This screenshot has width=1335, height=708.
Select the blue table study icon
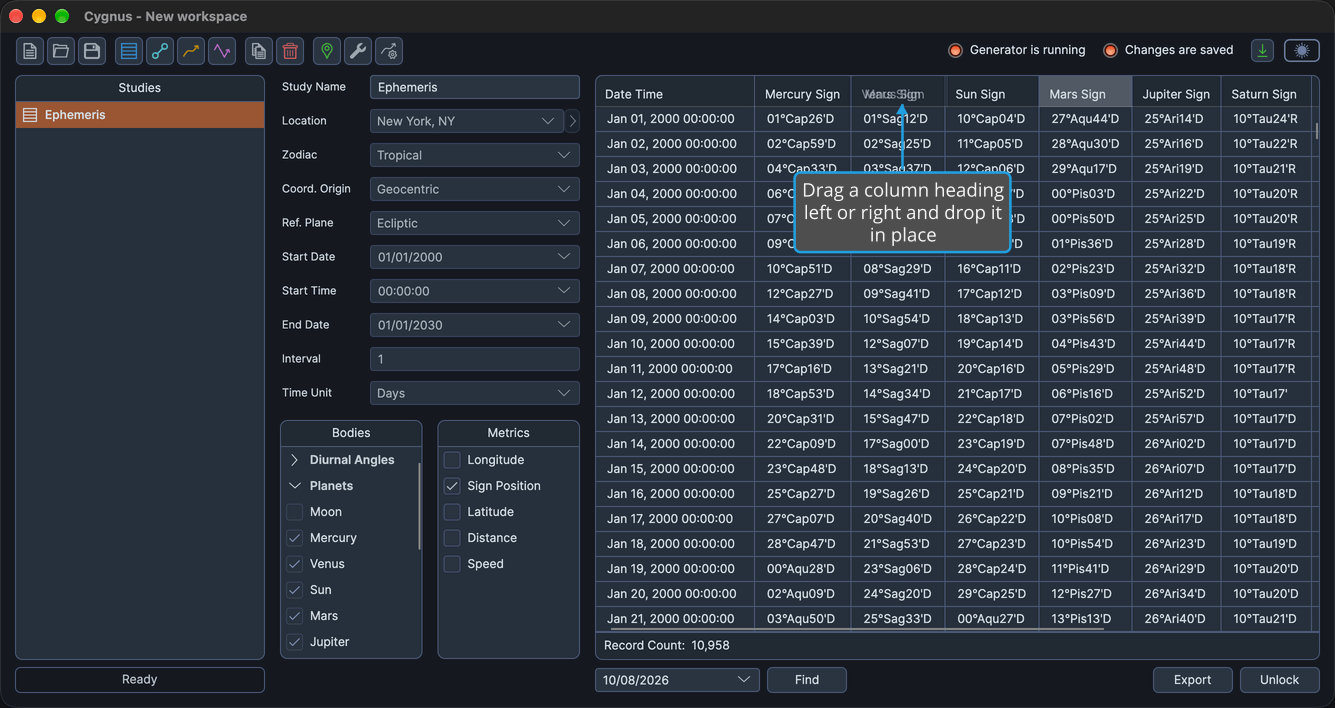pos(129,51)
